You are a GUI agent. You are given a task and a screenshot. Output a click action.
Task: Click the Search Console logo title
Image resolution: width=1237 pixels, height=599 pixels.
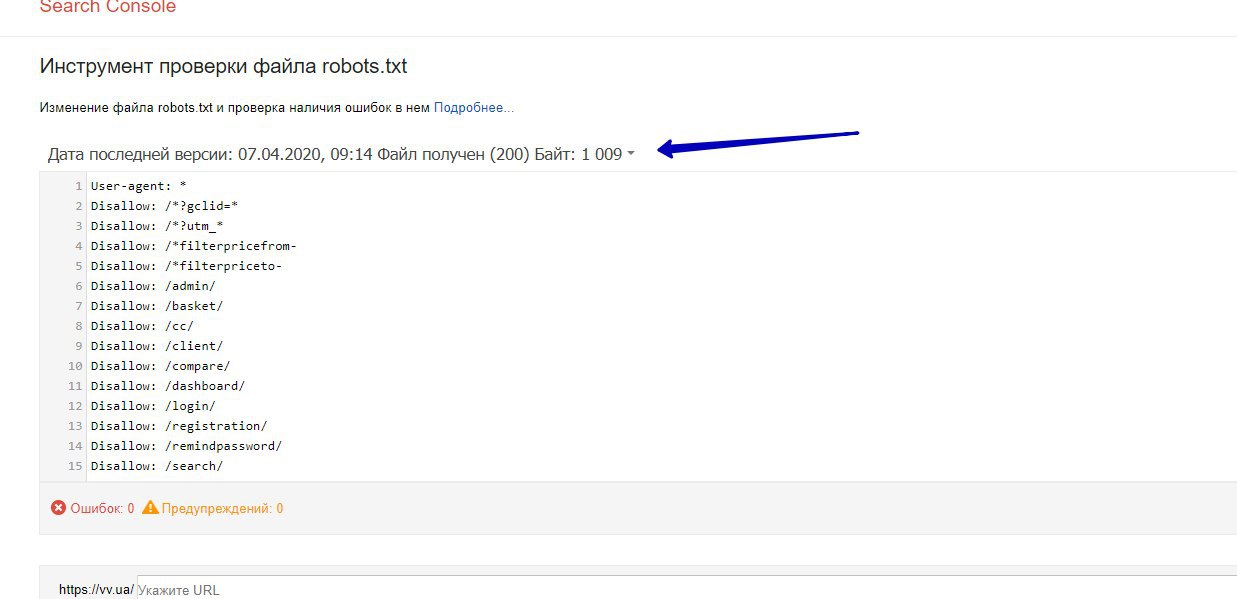point(108,7)
